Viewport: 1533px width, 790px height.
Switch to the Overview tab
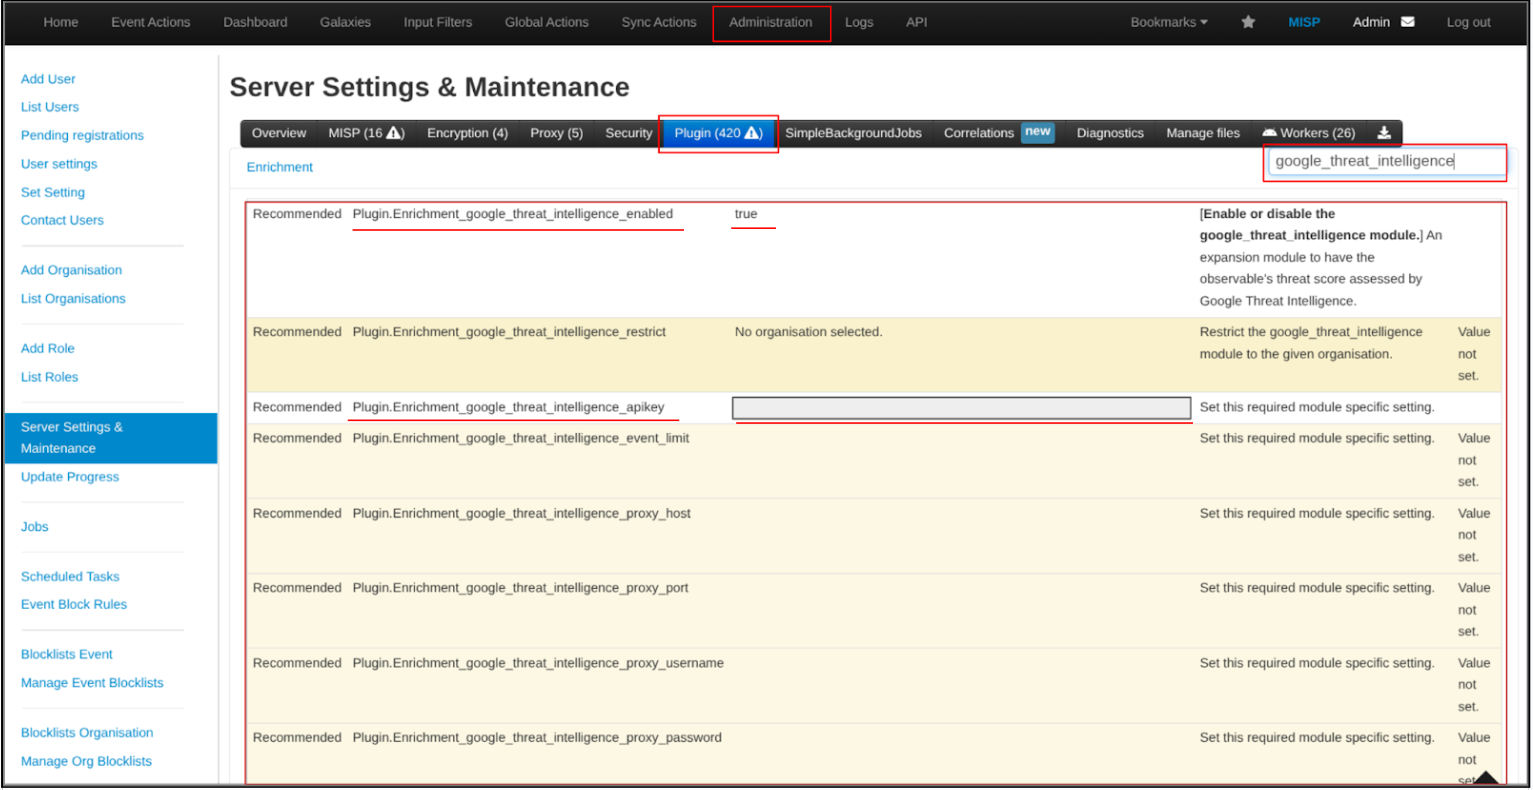click(279, 133)
